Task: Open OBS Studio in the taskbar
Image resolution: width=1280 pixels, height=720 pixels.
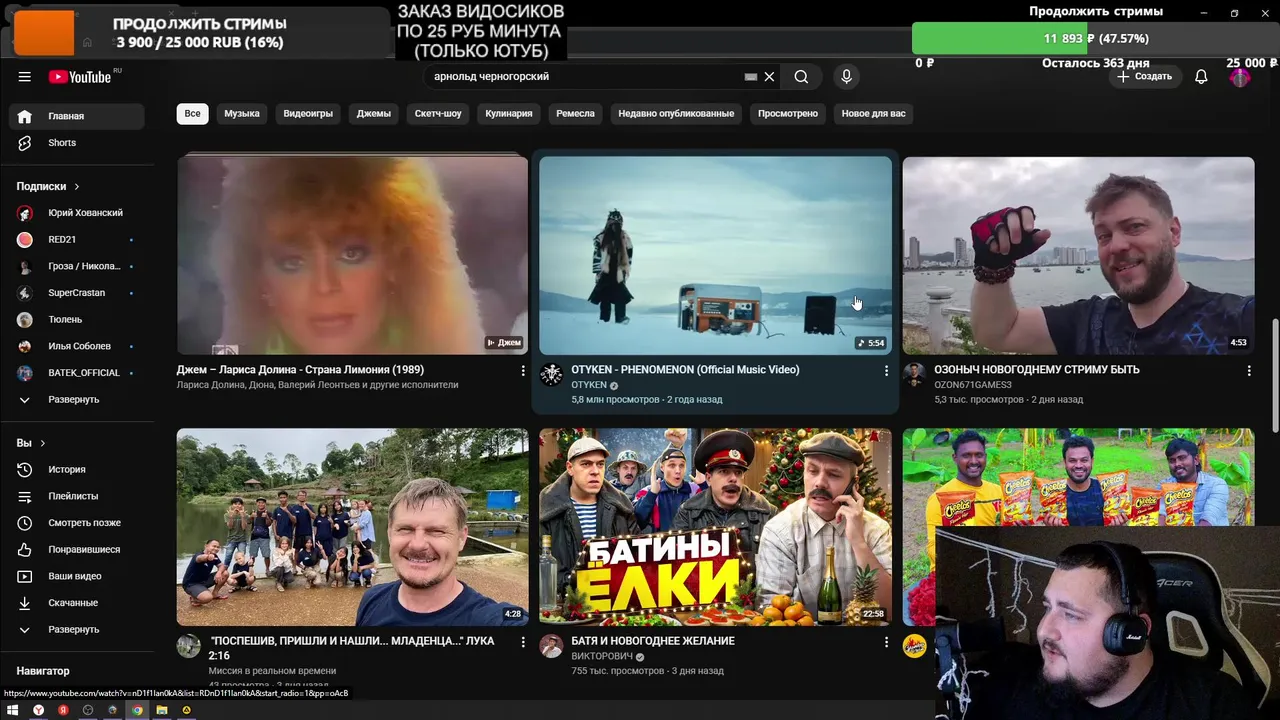Action: [88, 710]
